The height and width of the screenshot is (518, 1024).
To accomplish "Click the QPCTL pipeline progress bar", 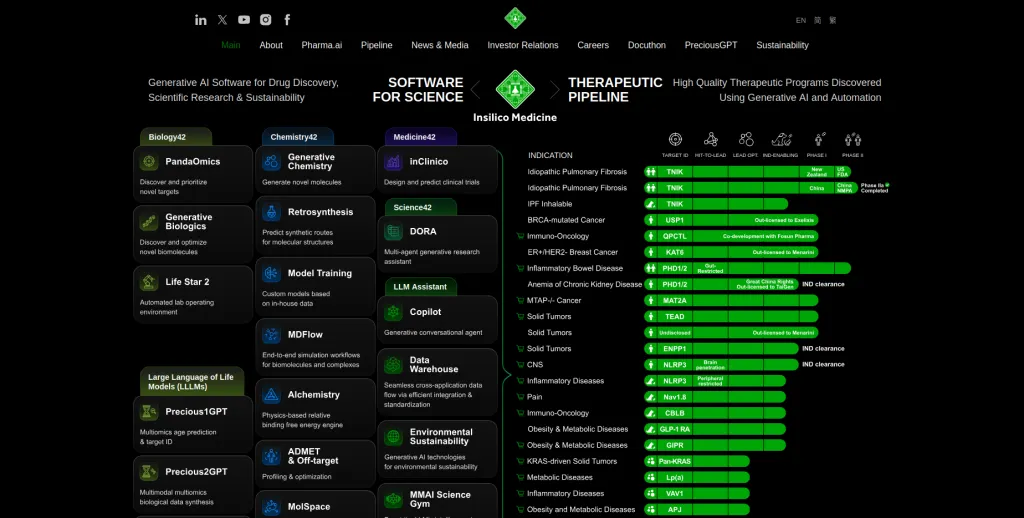I will (x=731, y=236).
